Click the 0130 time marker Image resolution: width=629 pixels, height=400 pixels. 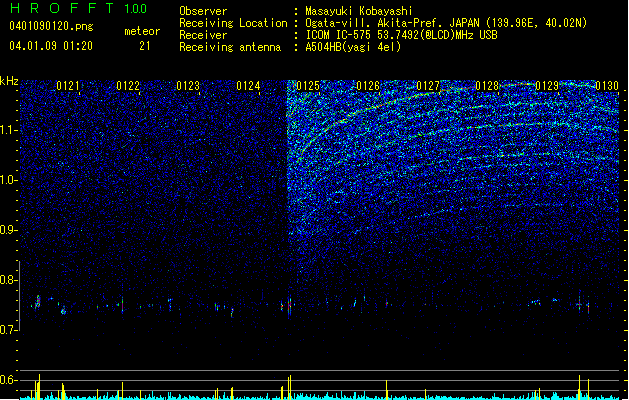click(x=607, y=86)
